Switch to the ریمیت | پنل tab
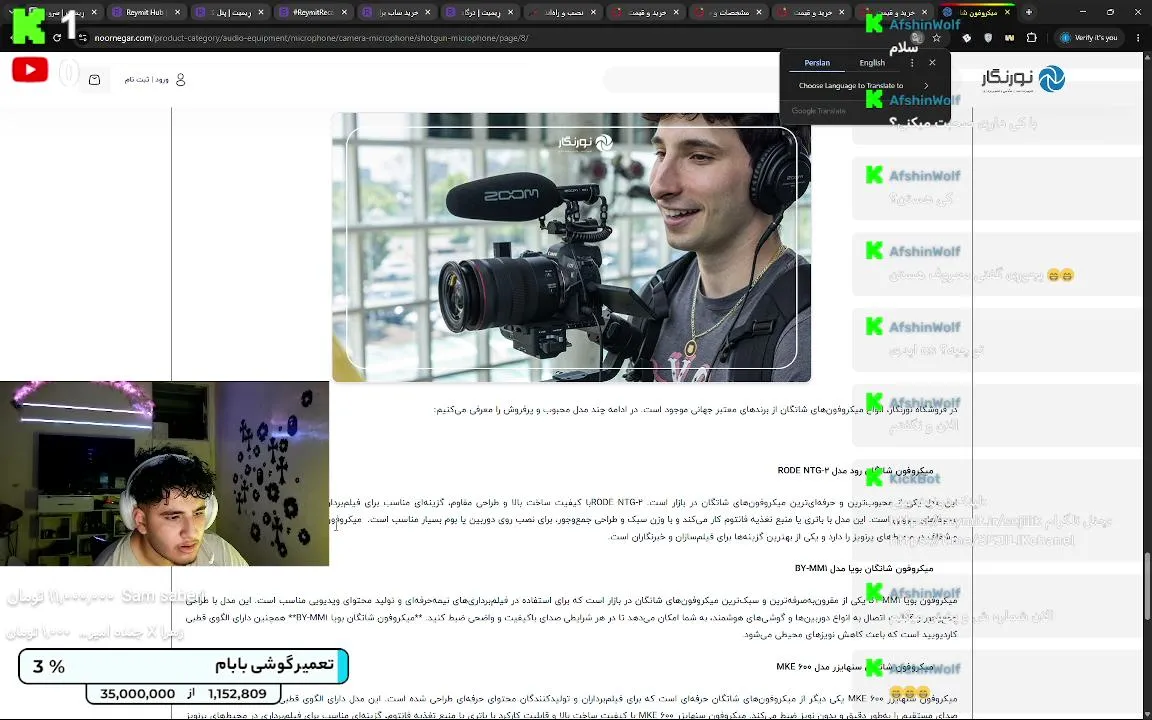This screenshot has height=720, width=1152. (228, 12)
